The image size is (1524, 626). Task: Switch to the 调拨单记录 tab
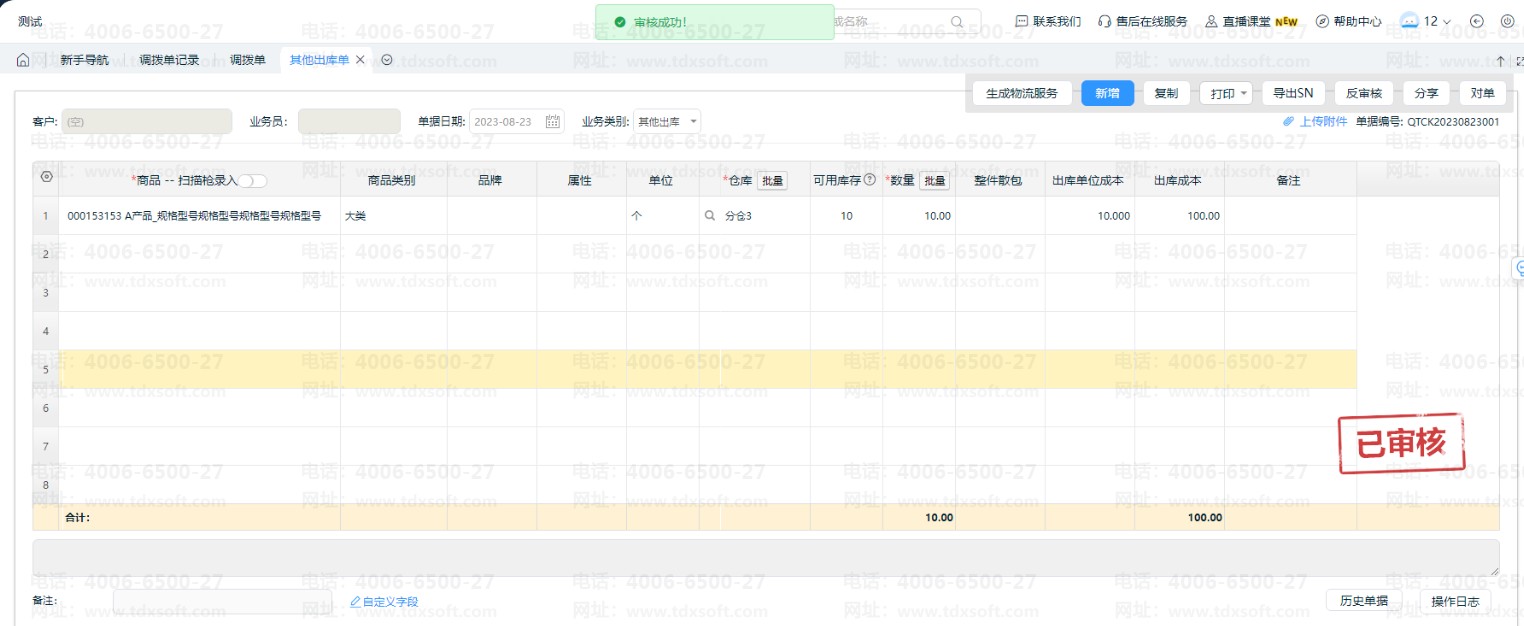[169, 60]
